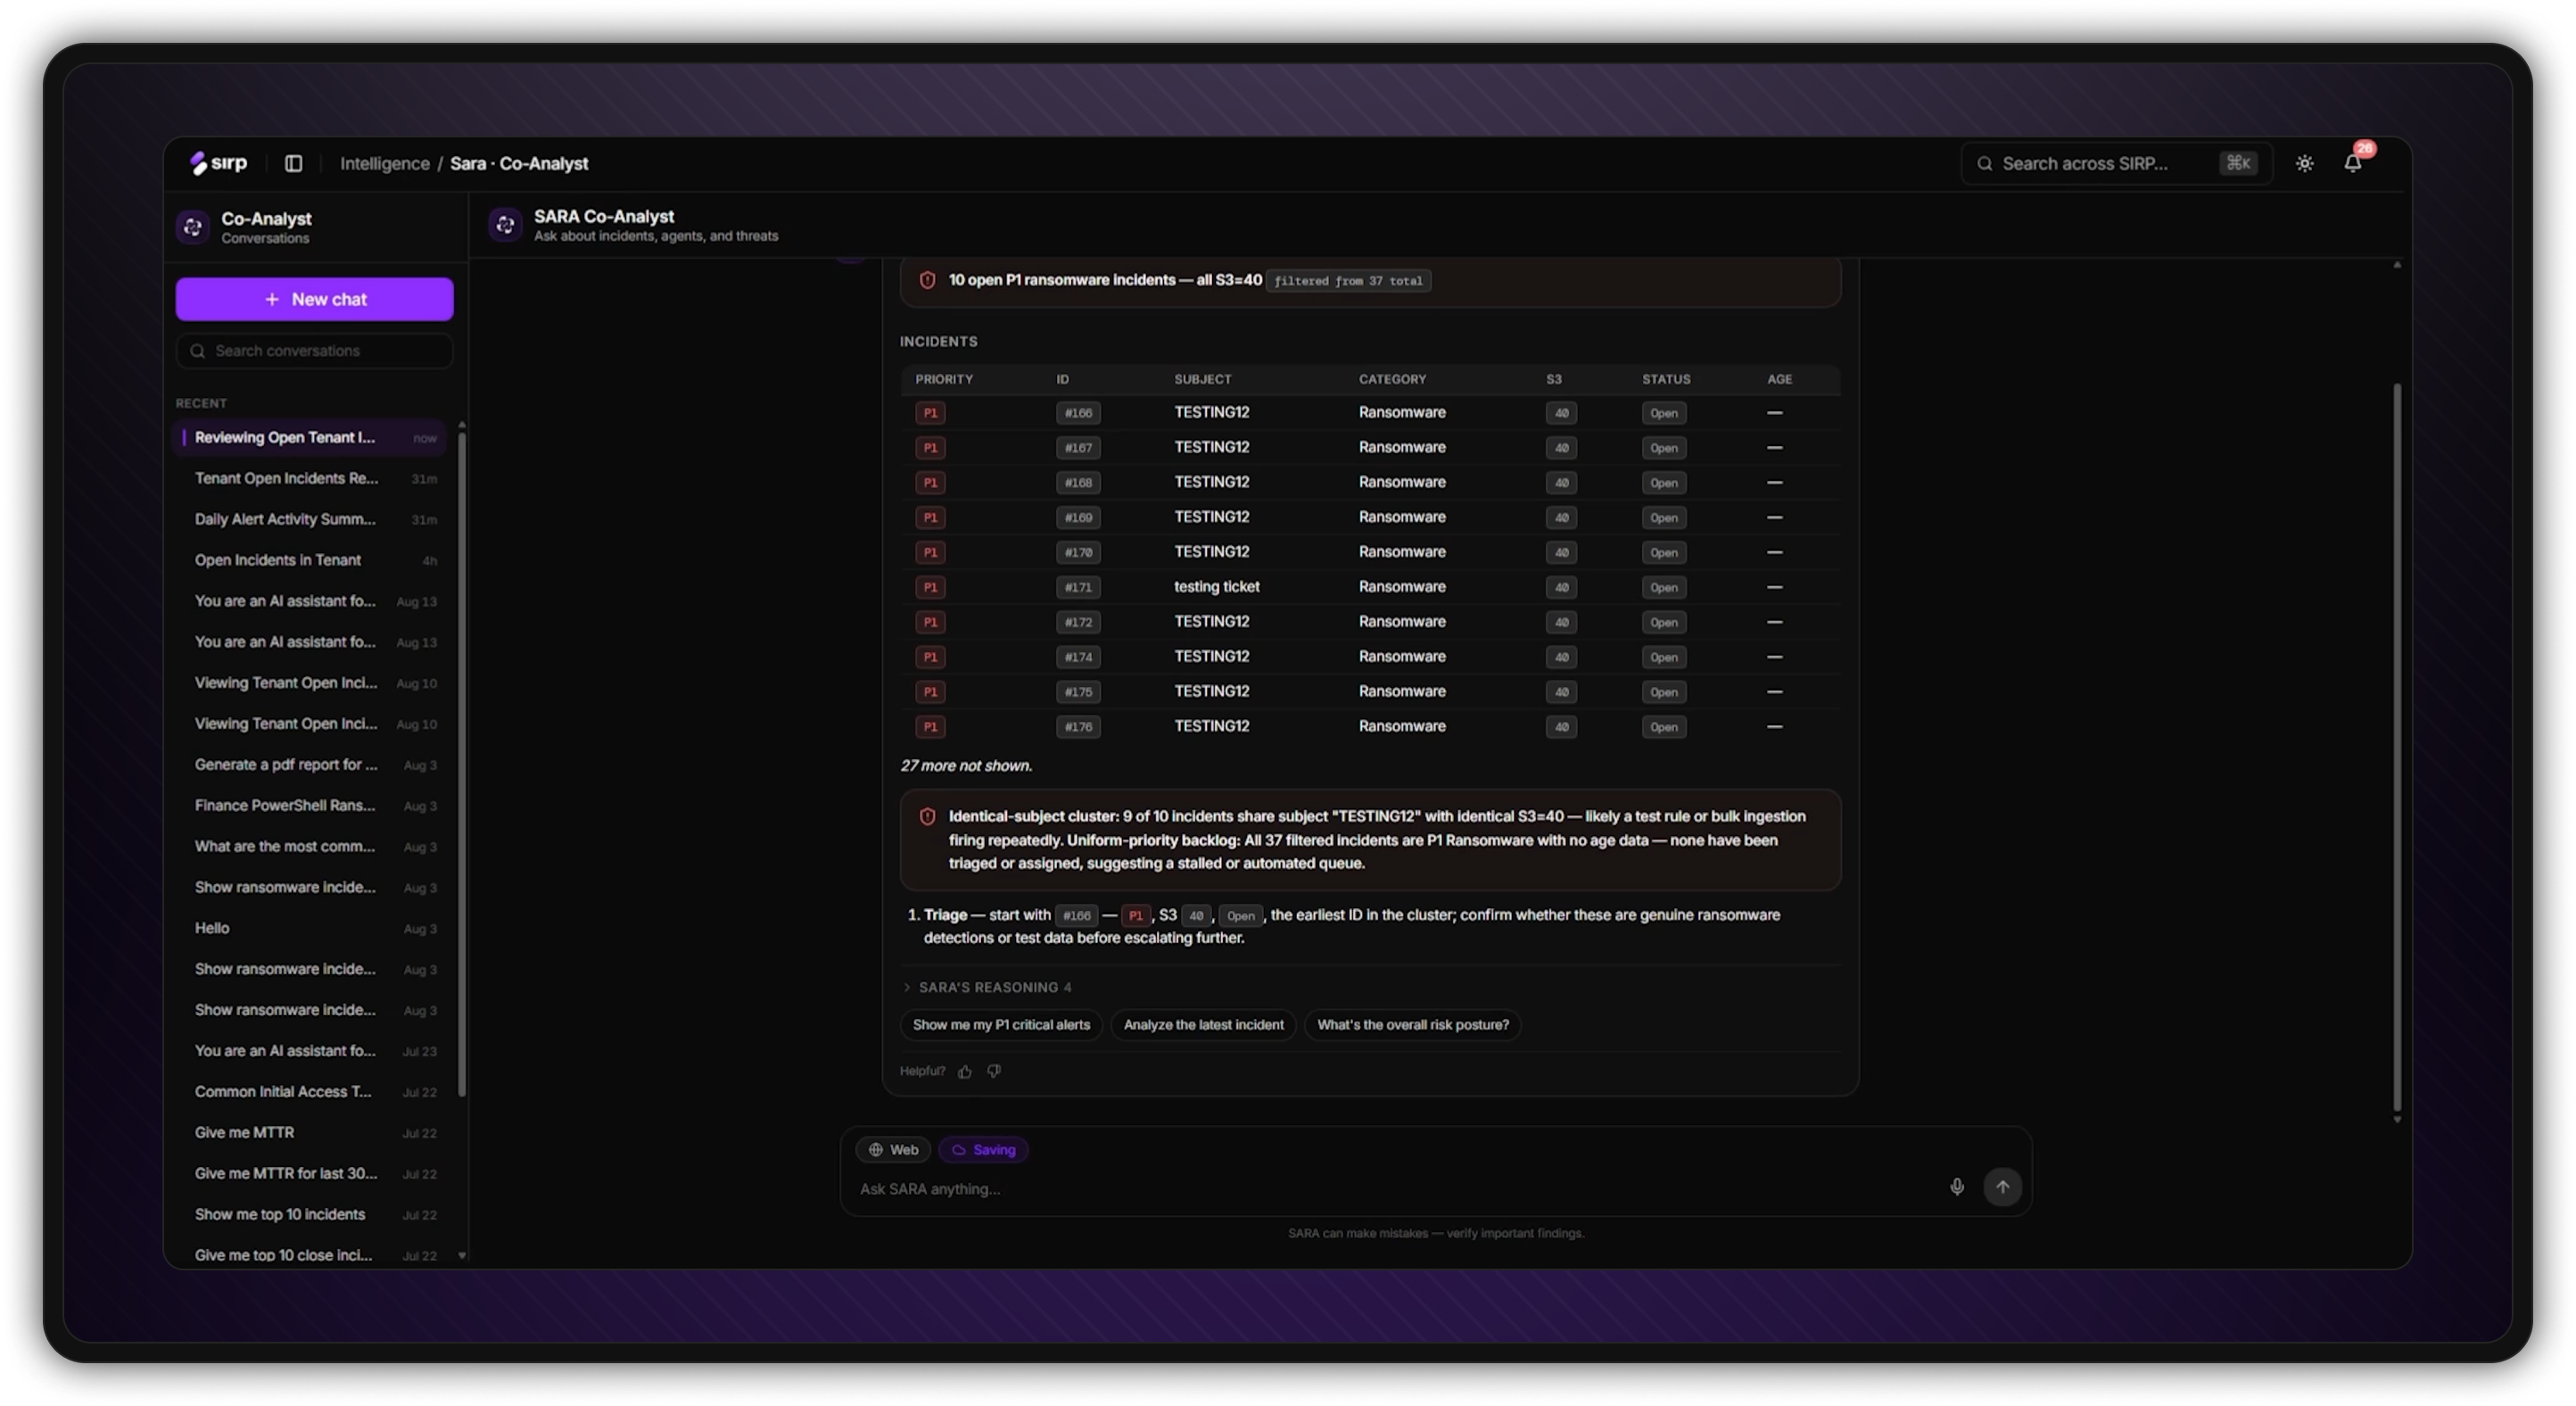
Task: Open Finance PowerShell Rans... conversation
Action: tap(310, 806)
